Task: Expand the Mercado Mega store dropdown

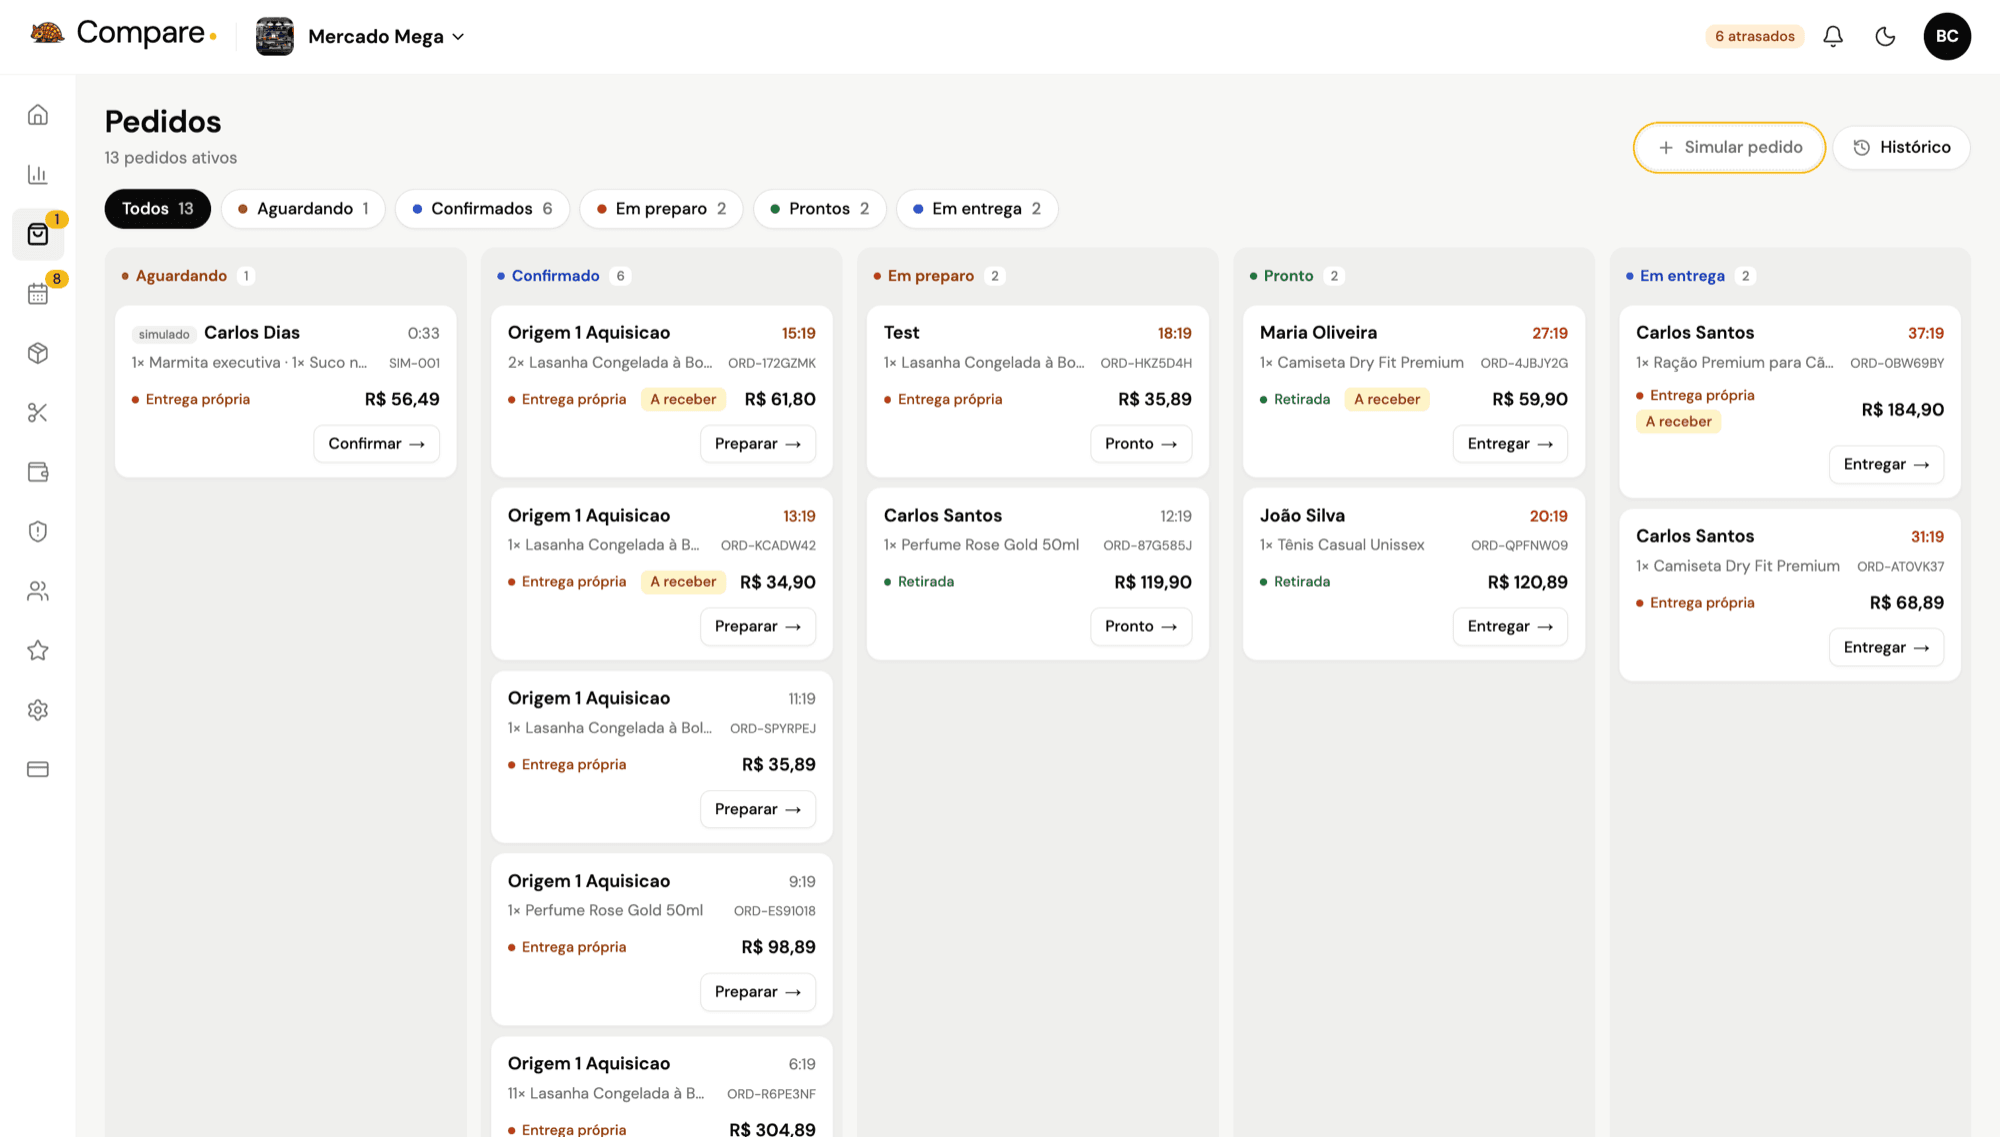Action: 386,37
